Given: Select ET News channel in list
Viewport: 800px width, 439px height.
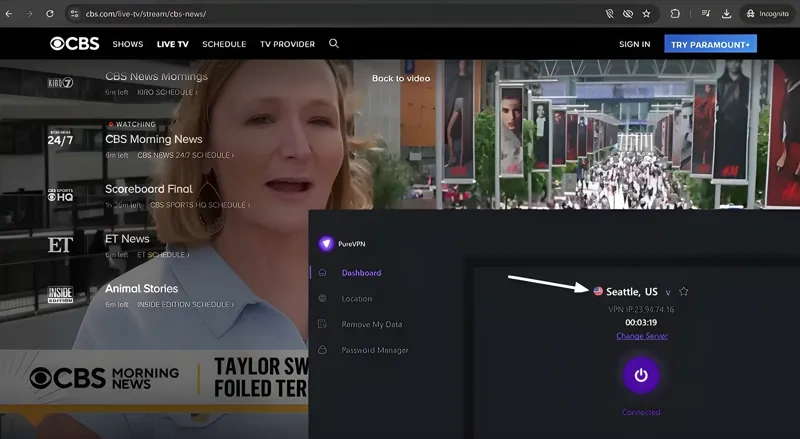Looking at the screenshot, I should pyautogui.click(x=127, y=239).
